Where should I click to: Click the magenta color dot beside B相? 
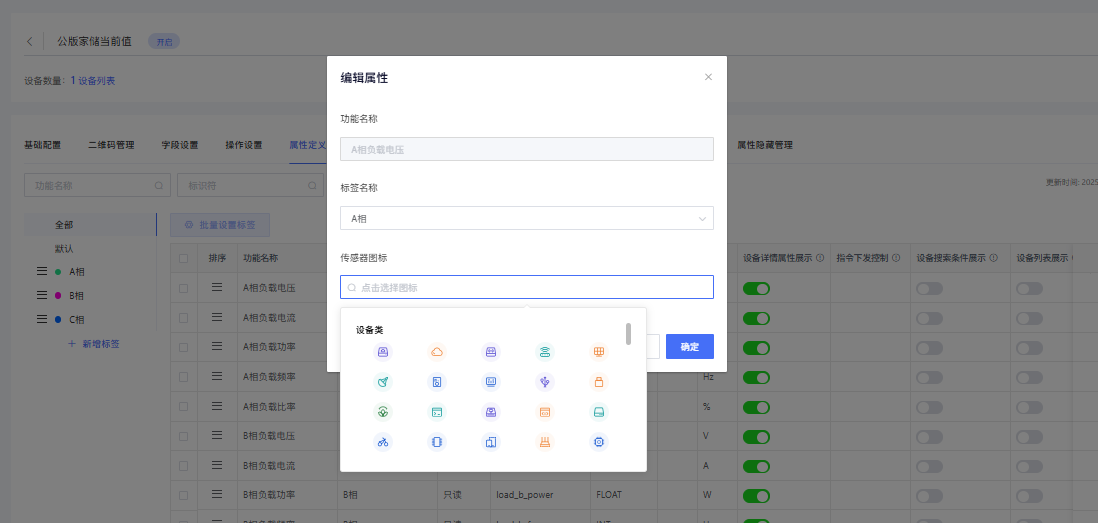click(58, 296)
